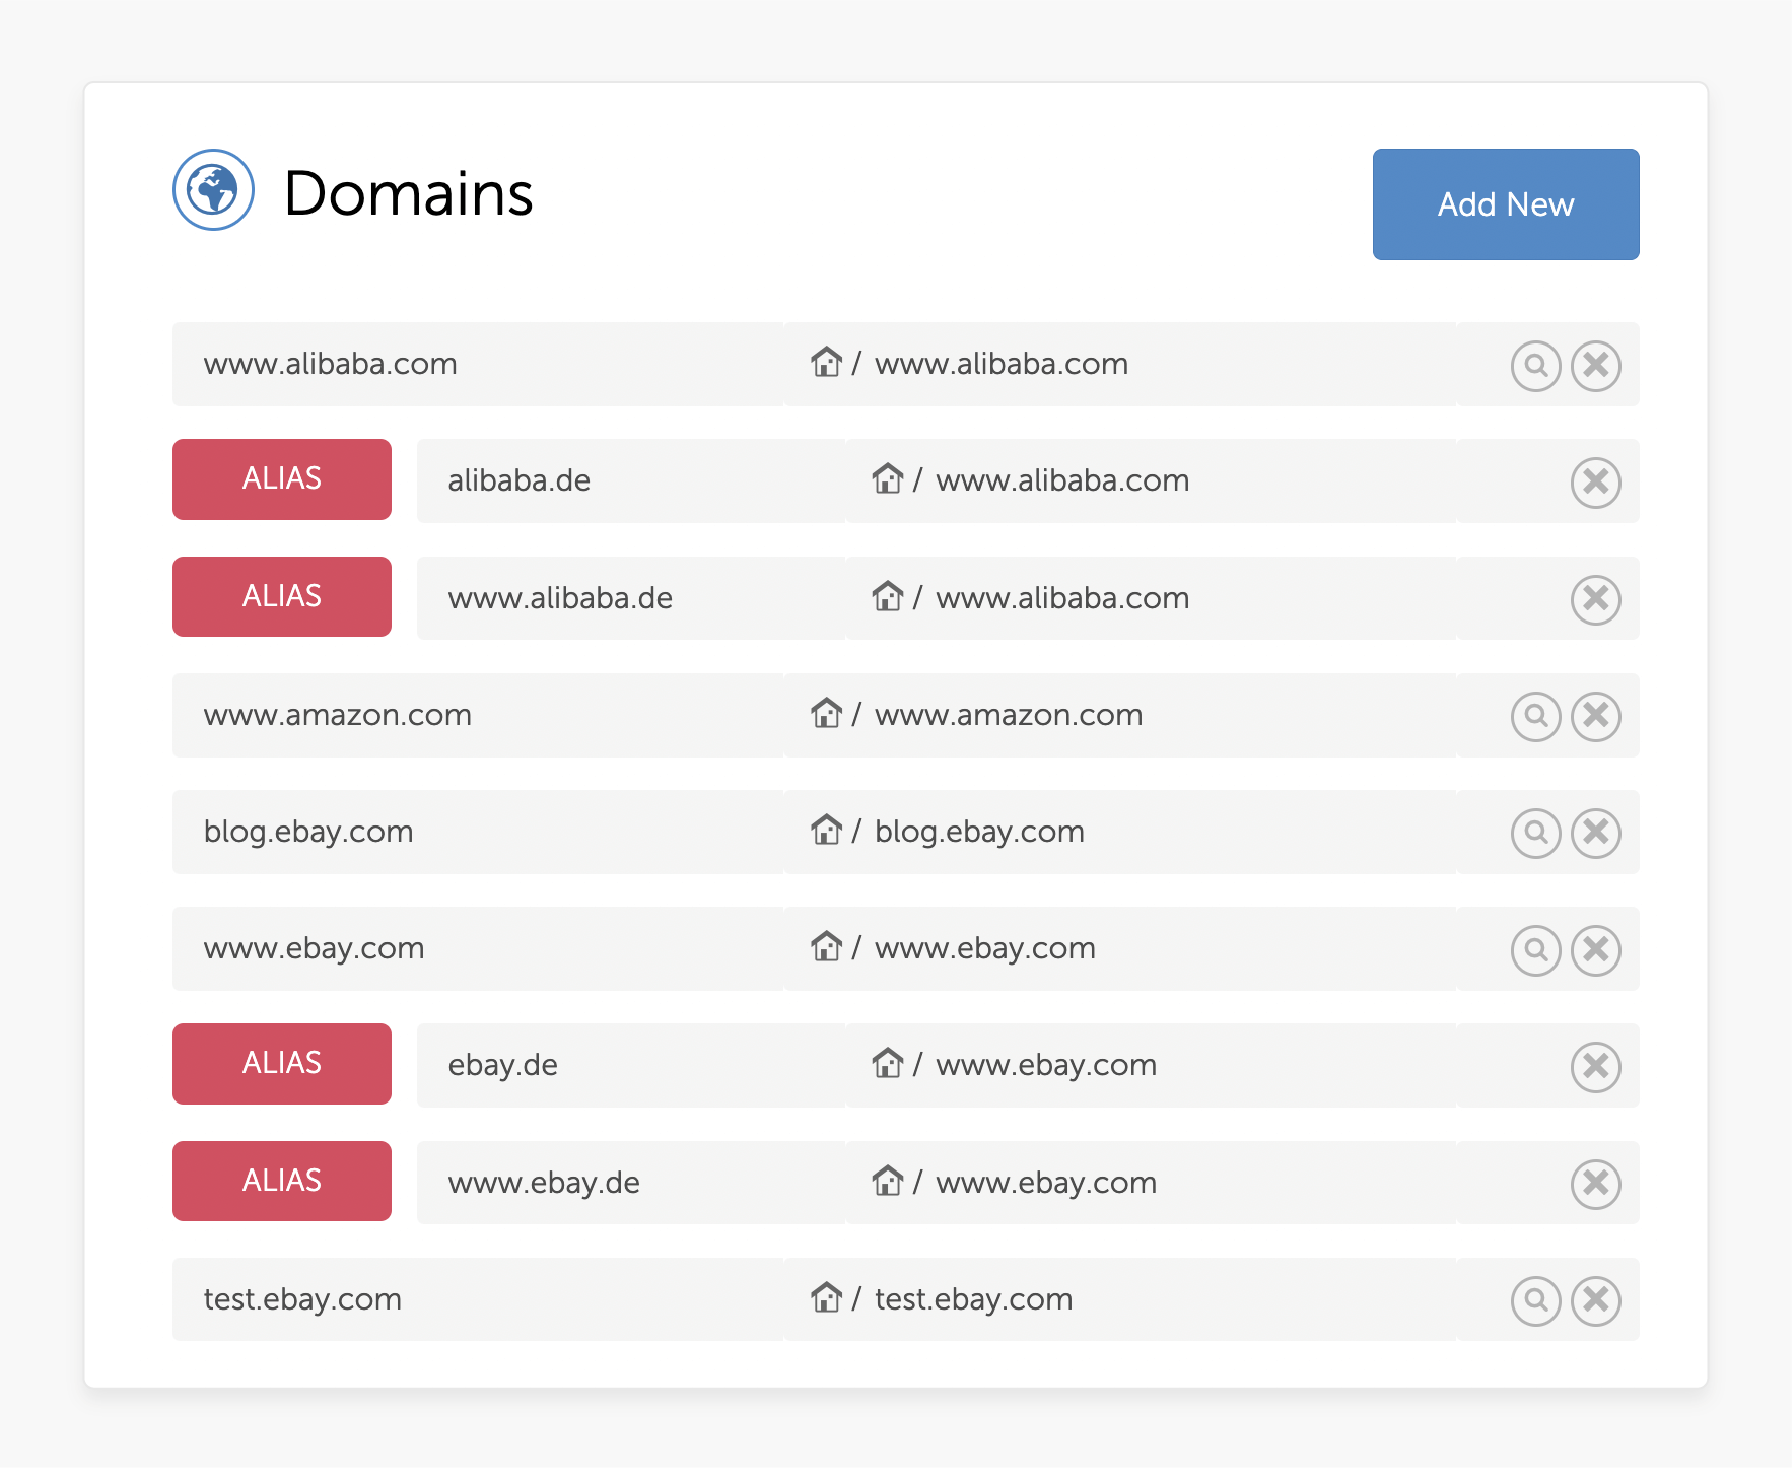
Task: Click the Add New button
Action: (1505, 204)
